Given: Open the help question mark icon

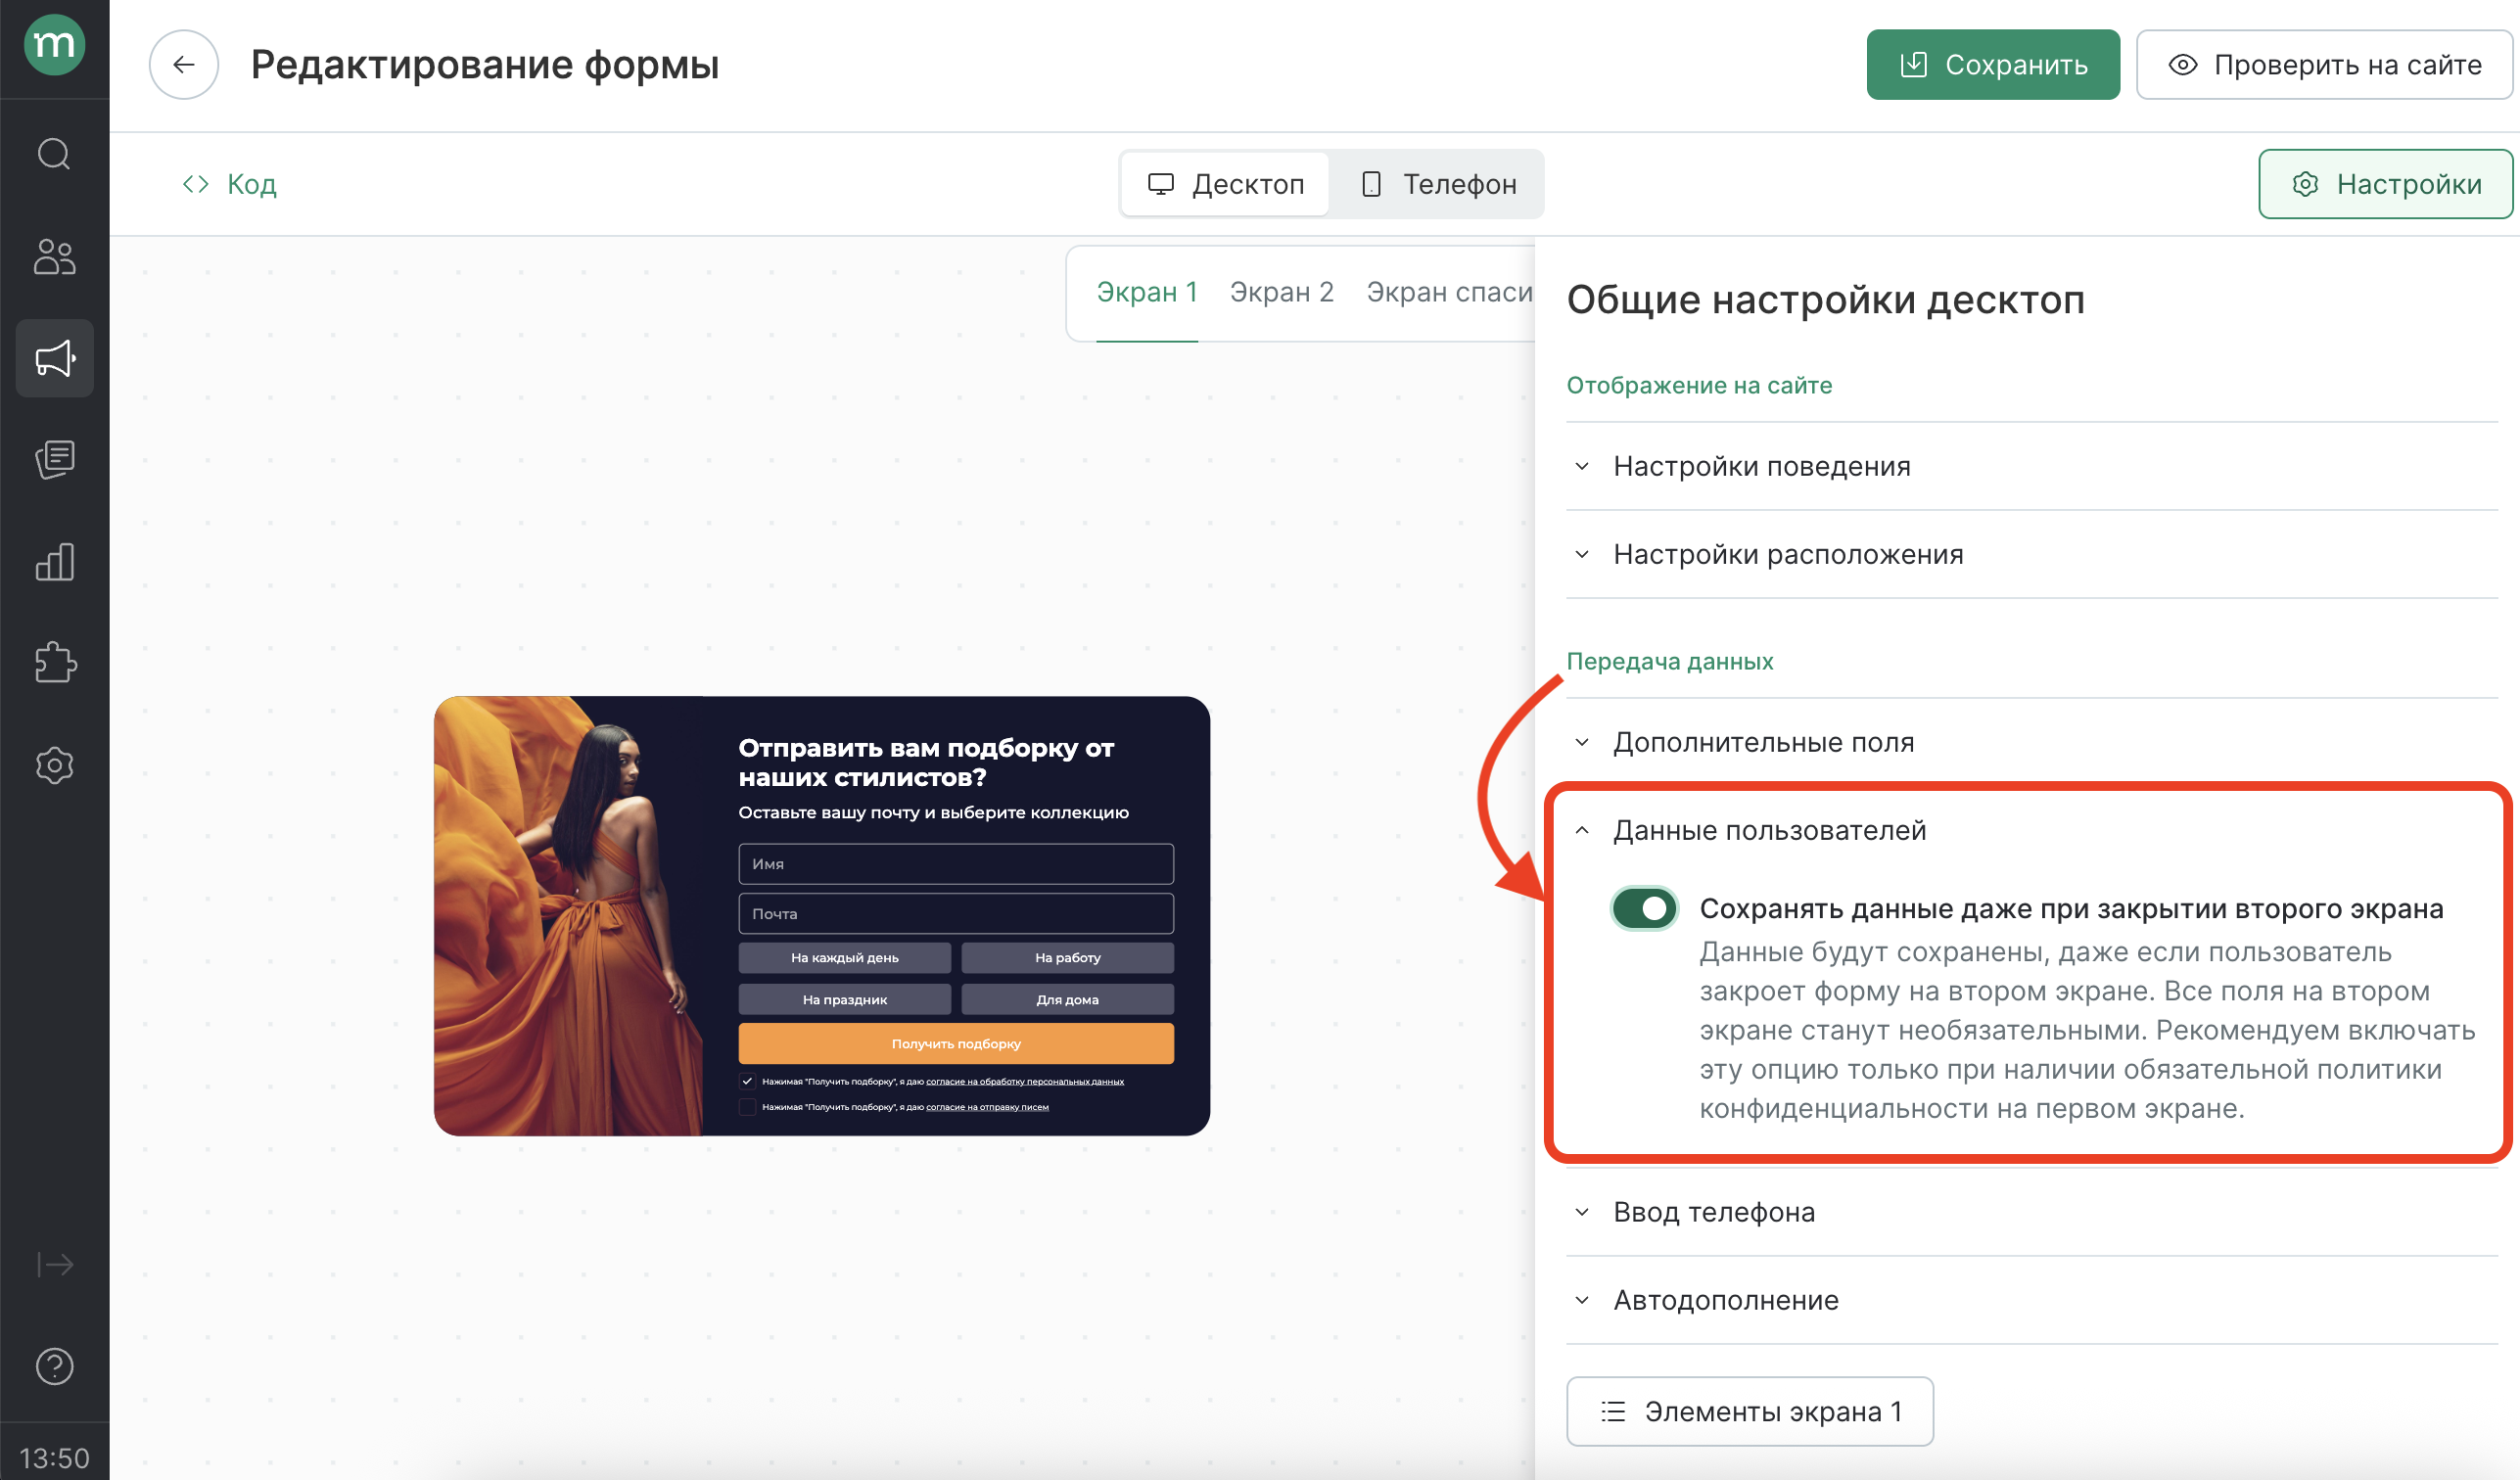Looking at the screenshot, I should [54, 1366].
